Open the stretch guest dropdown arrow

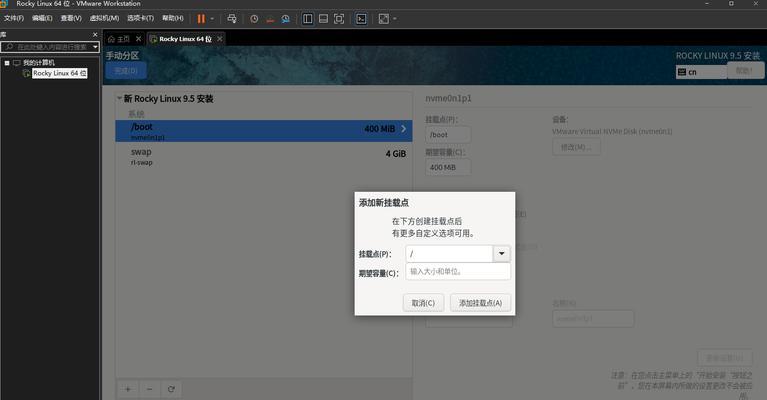pyautogui.click(x=395, y=19)
